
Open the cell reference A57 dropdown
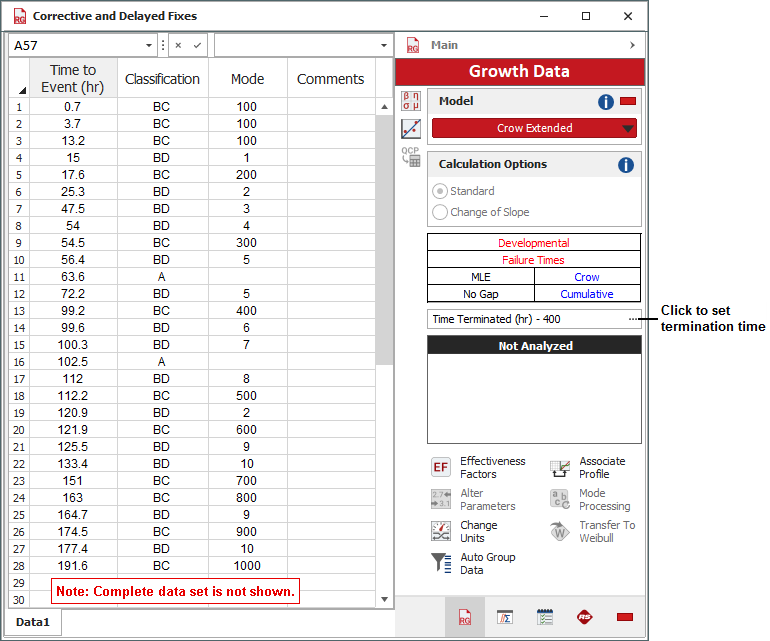tap(149, 46)
